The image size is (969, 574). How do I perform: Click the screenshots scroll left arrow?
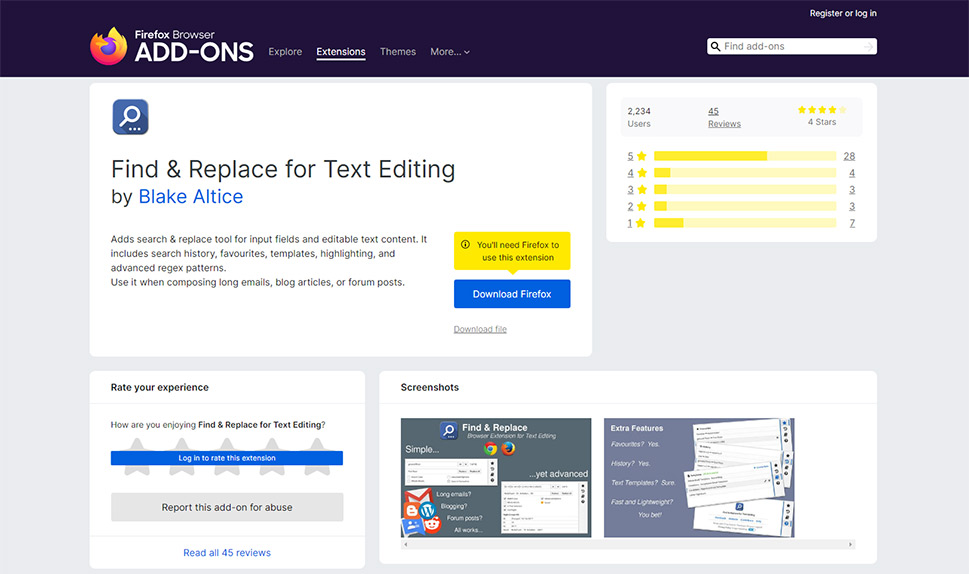(x=405, y=544)
